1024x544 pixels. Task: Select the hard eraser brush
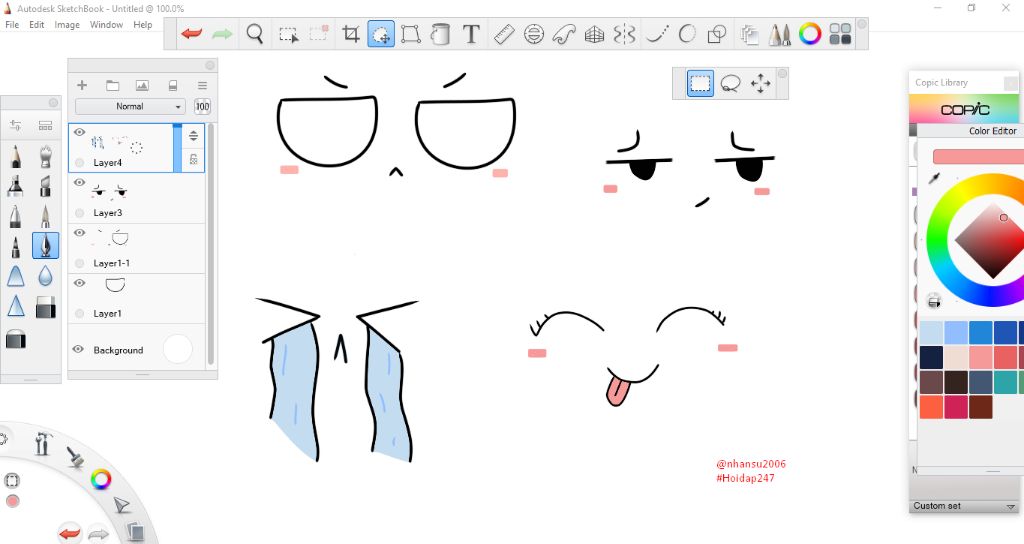(45, 308)
